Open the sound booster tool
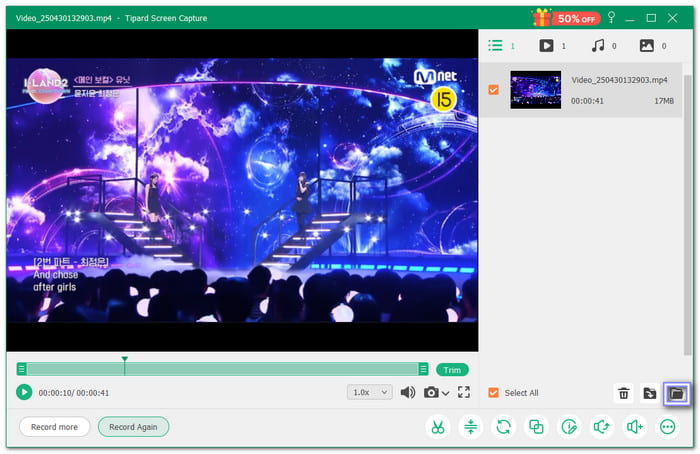 pyautogui.click(x=635, y=427)
